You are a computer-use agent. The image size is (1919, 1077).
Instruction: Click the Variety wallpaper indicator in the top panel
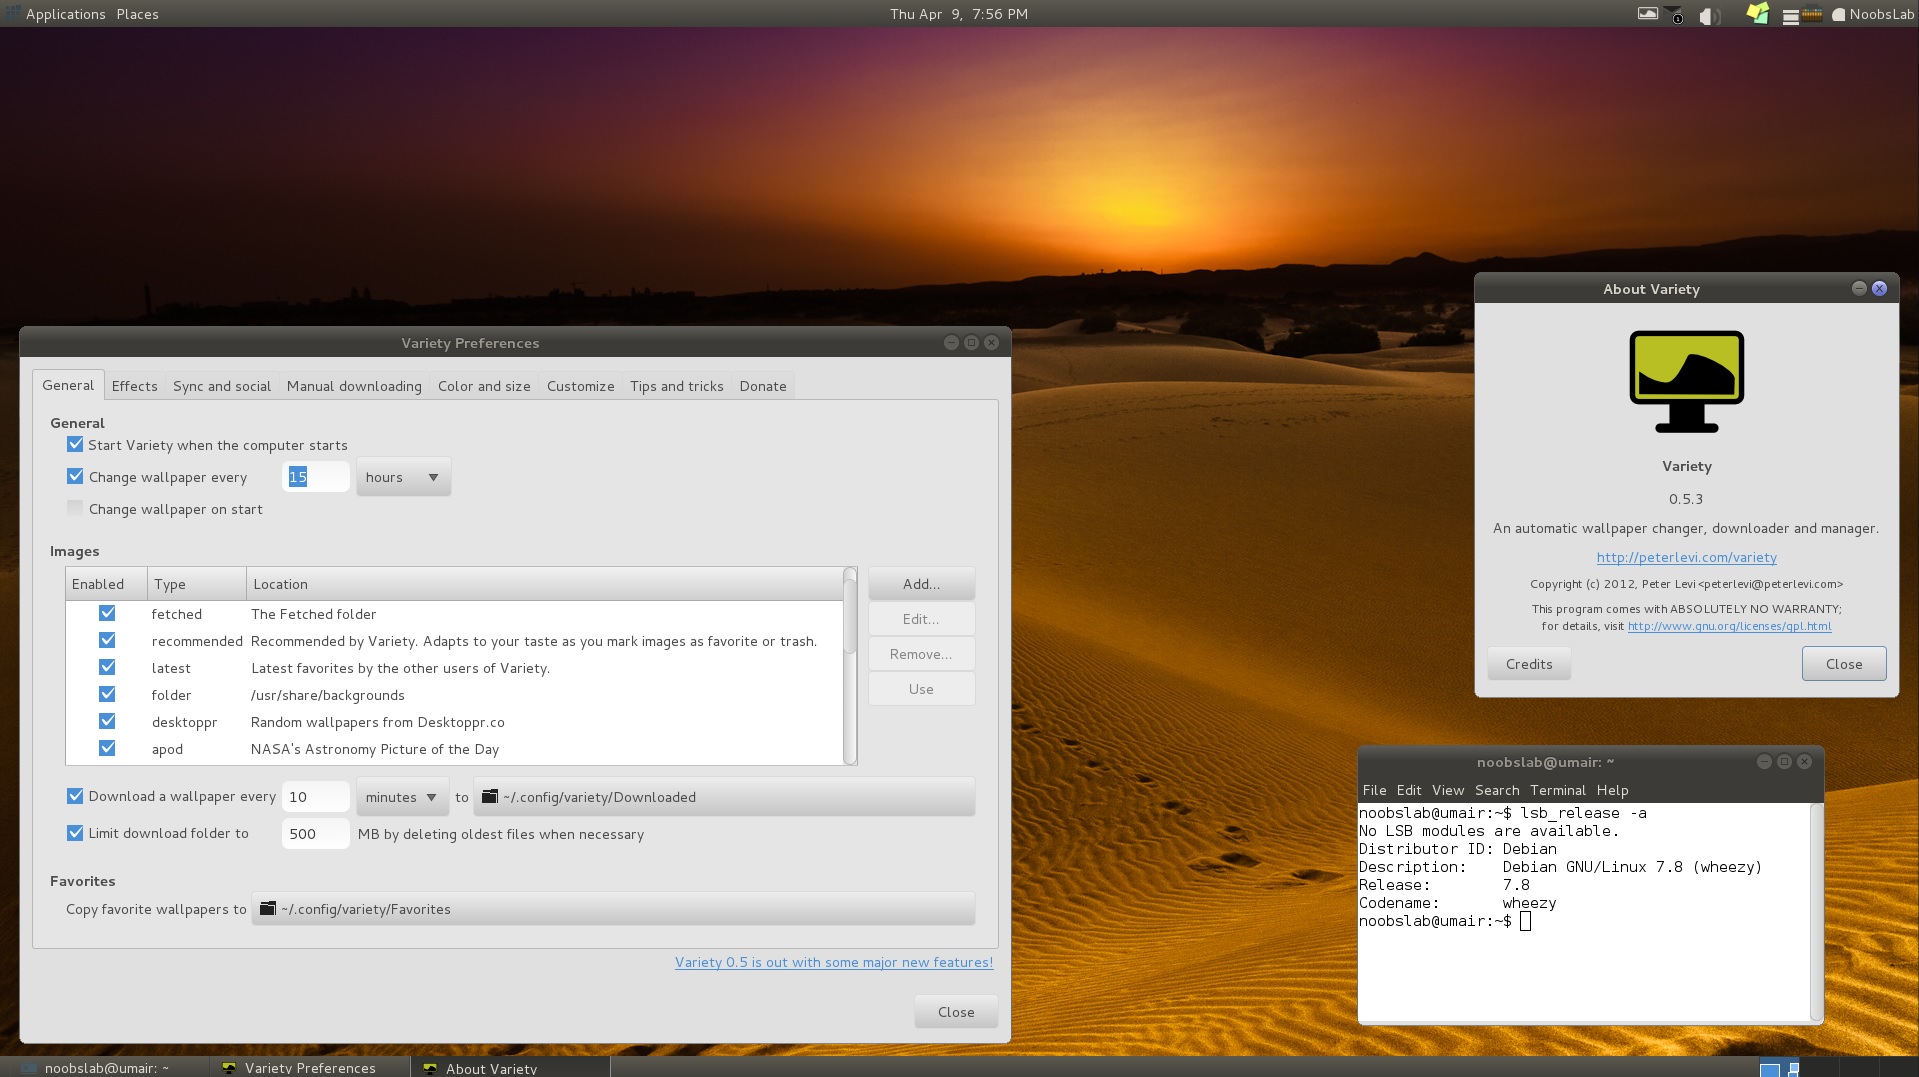(x=1647, y=14)
